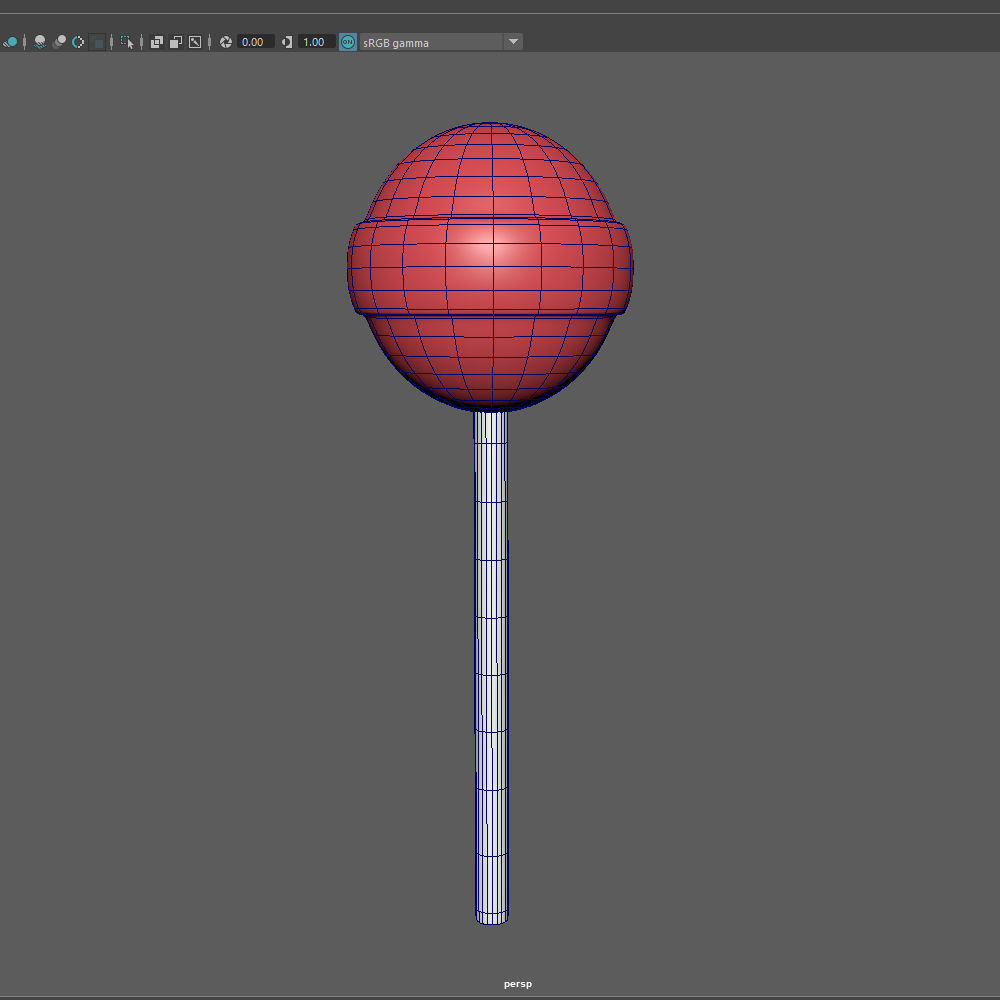
Task: Toggle screen space ambient occlusion icon
Action: 59,42
